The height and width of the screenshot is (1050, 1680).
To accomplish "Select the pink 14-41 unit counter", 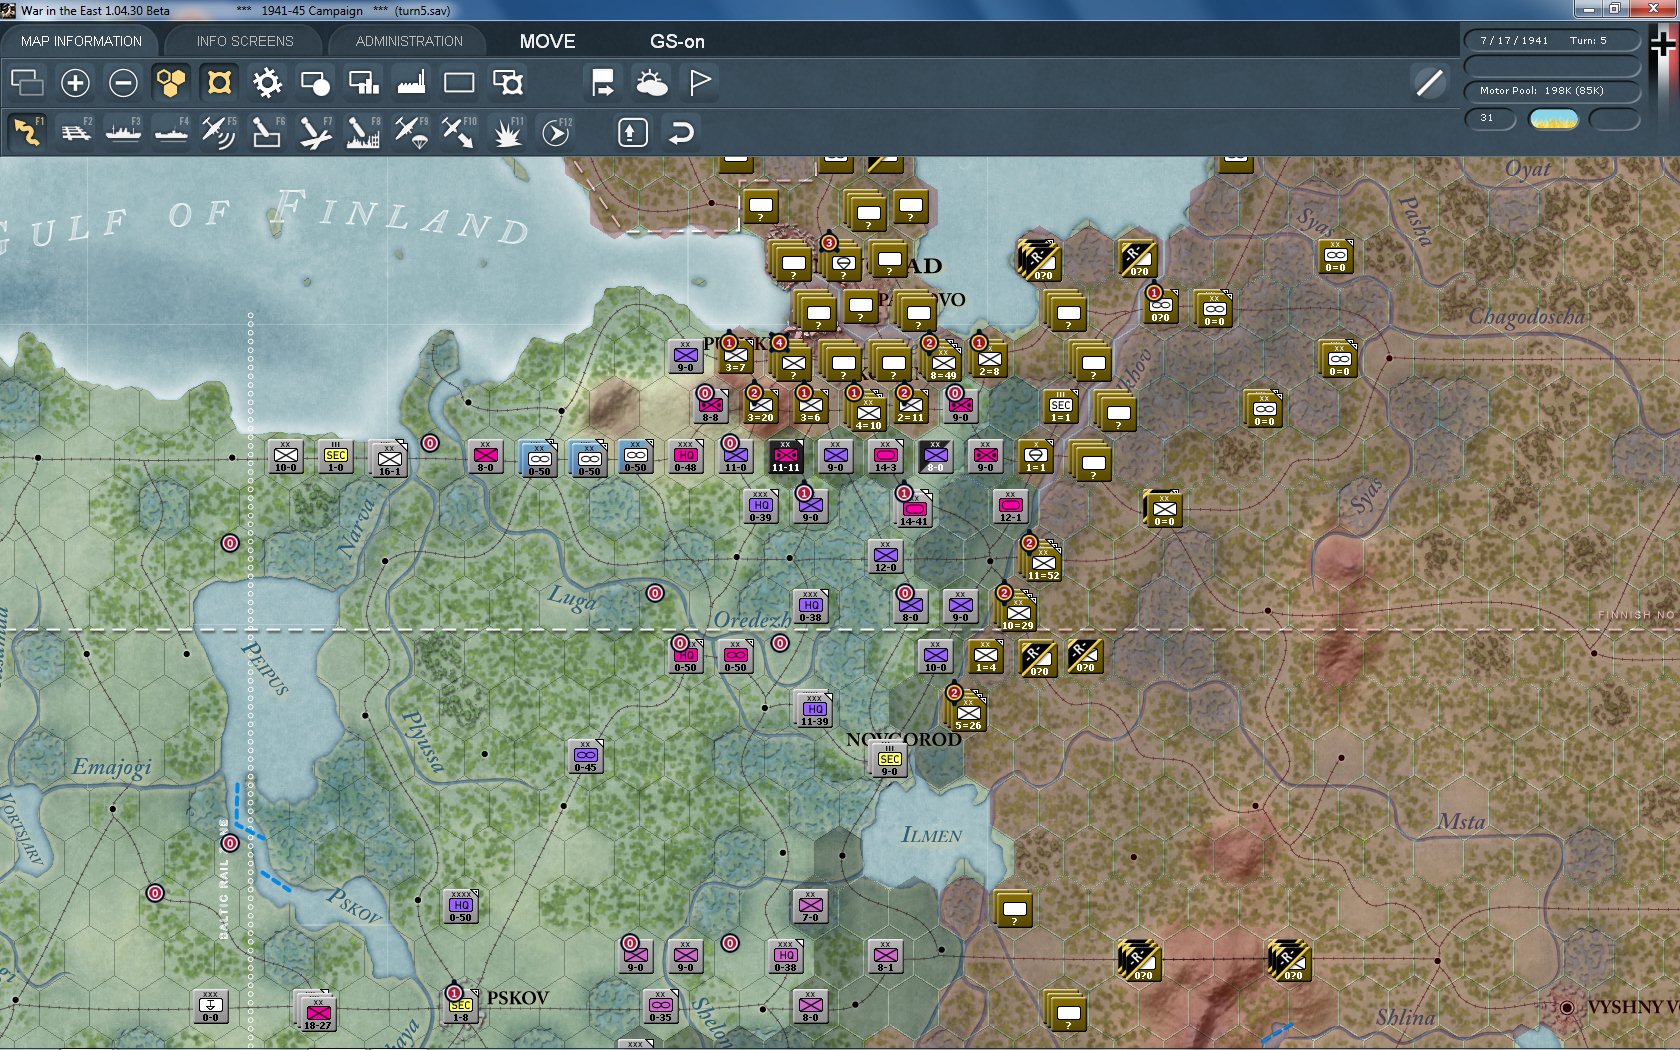I will point(914,509).
